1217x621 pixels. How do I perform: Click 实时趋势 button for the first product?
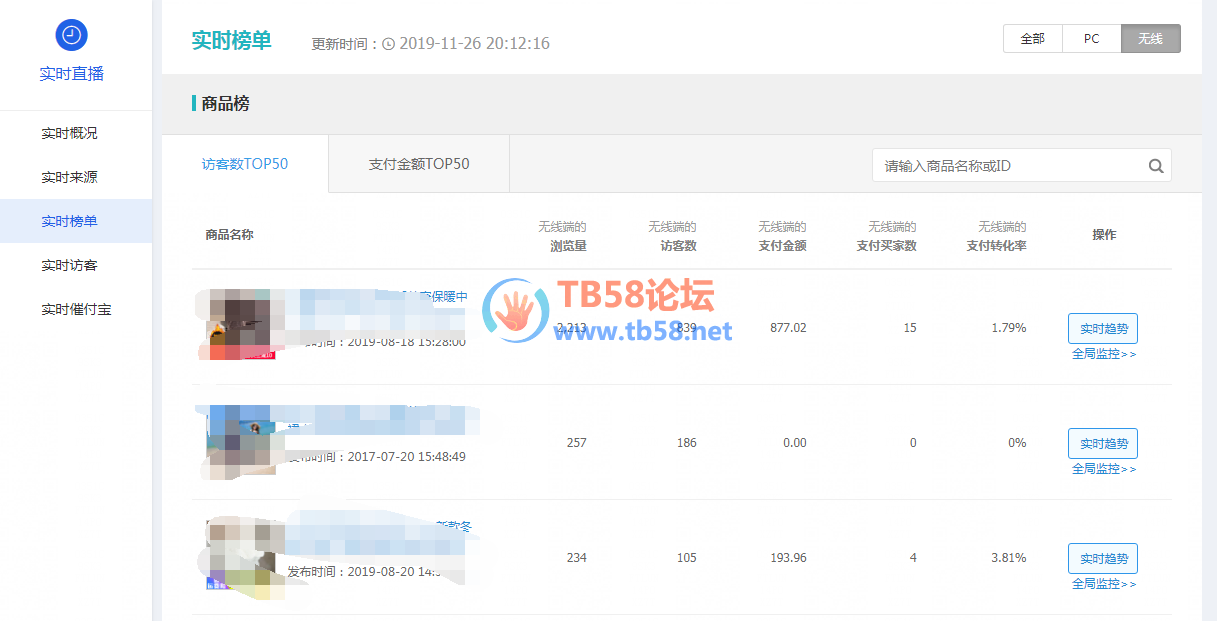(1102, 328)
